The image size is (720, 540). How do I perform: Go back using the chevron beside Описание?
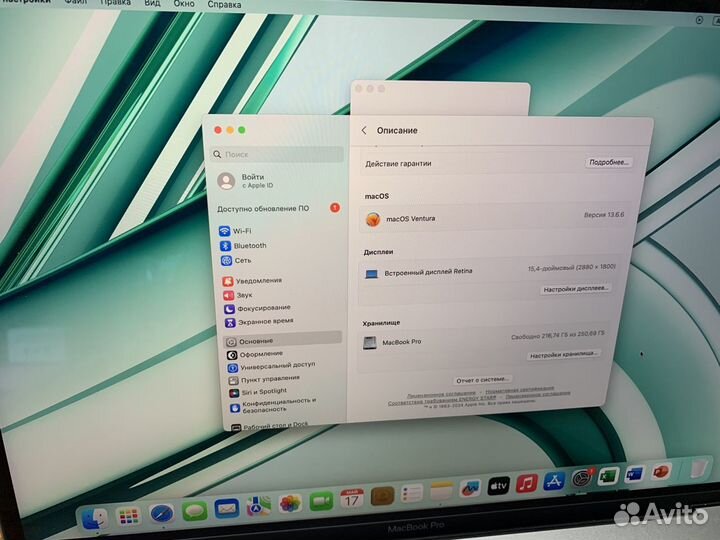[x=364, y=130]
